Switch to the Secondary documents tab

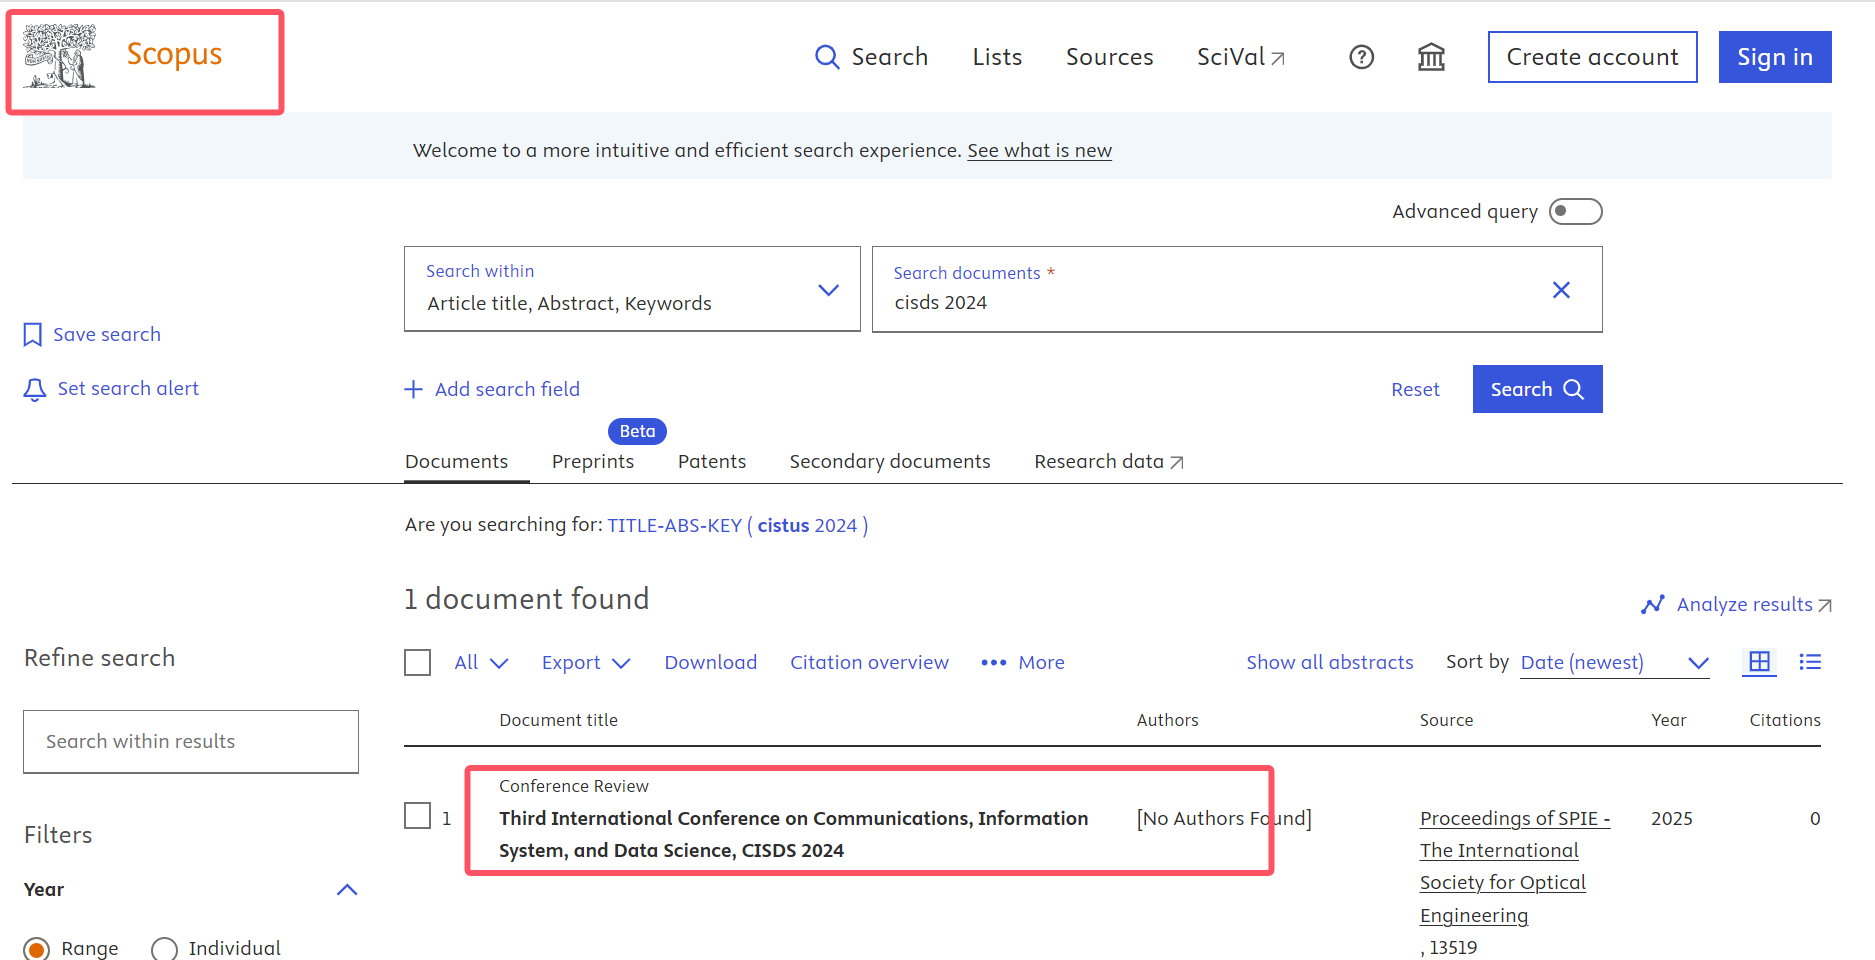(890, 461)
